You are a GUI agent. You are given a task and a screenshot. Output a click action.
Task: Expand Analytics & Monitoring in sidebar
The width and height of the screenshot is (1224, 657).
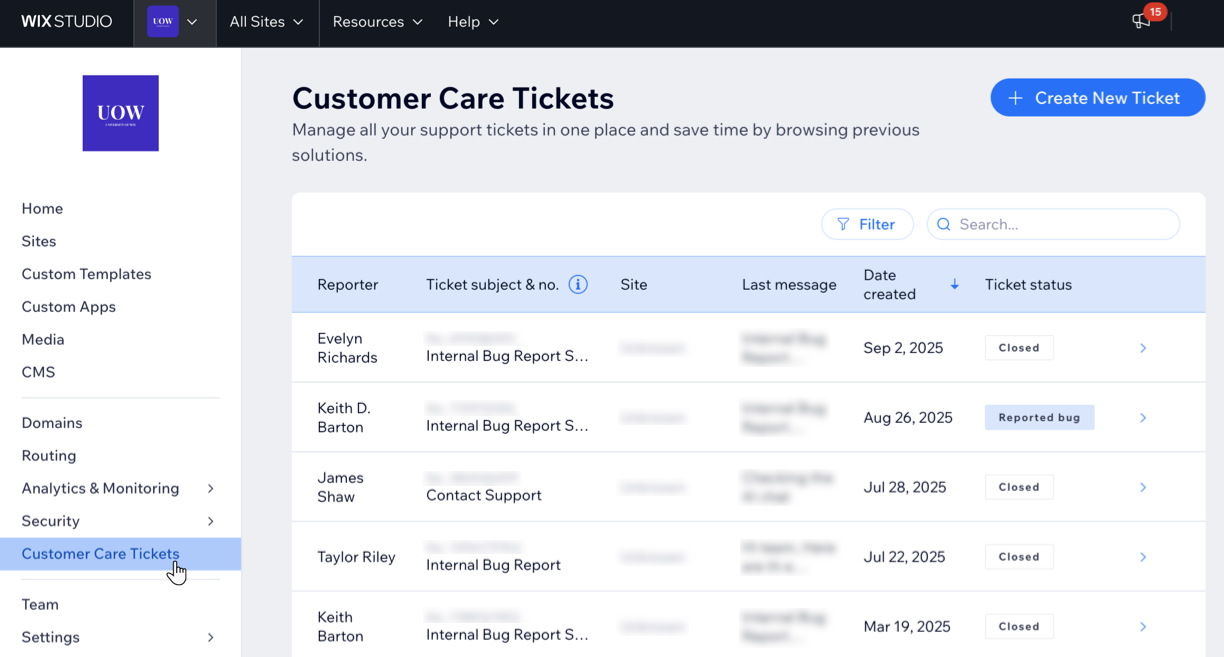(210, 489)
